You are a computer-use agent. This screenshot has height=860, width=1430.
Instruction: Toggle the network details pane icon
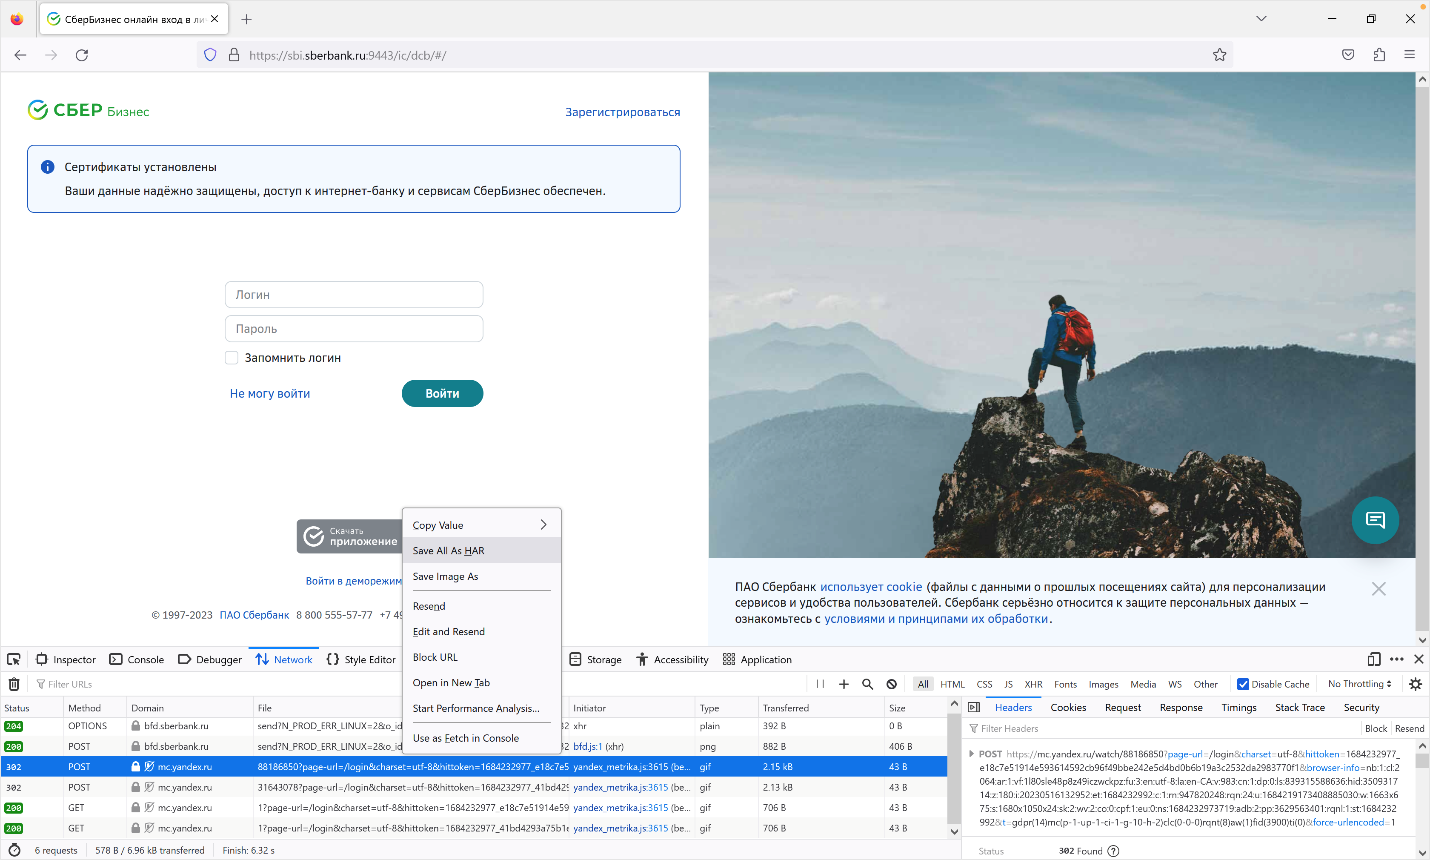pyautogui.click(x=974, y=707)
